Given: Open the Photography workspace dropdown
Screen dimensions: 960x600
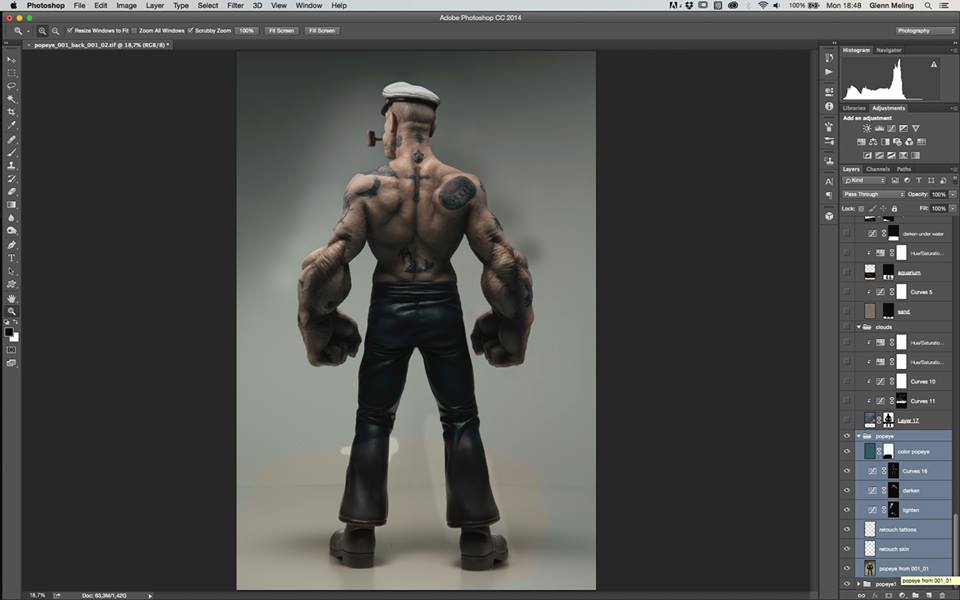Looking at the screenshot, I should tap(925, 31).
